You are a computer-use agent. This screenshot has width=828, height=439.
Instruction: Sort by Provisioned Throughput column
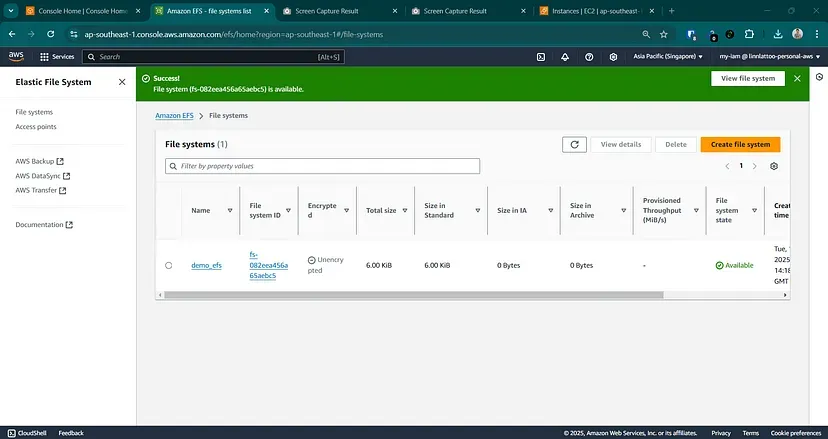pyautogui.click(x=696, y=210)
